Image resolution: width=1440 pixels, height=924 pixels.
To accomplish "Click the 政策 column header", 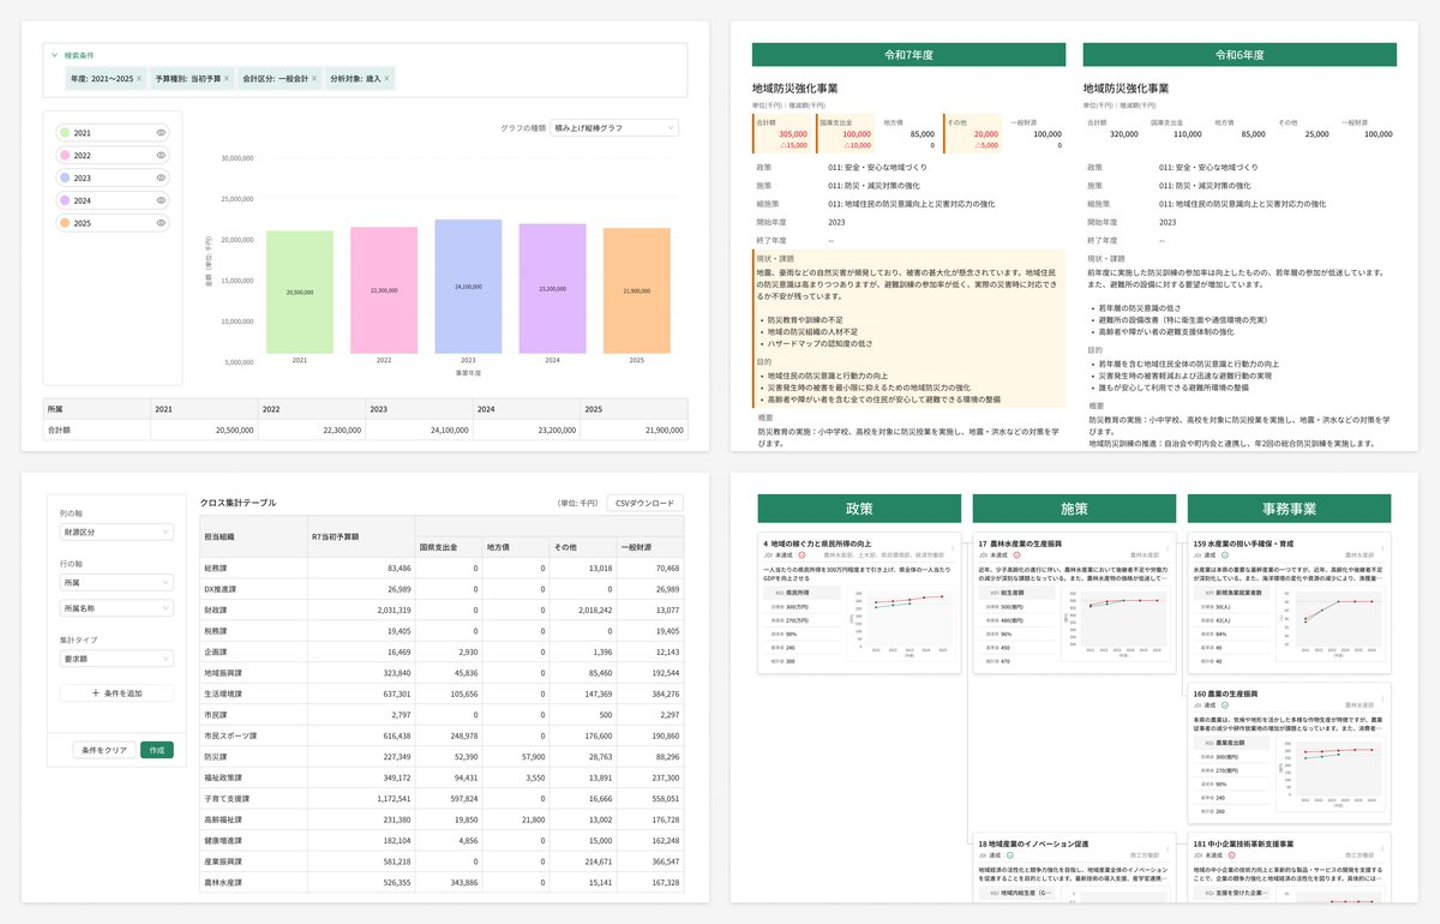I will pyautogui.click(x=859, y=508).
